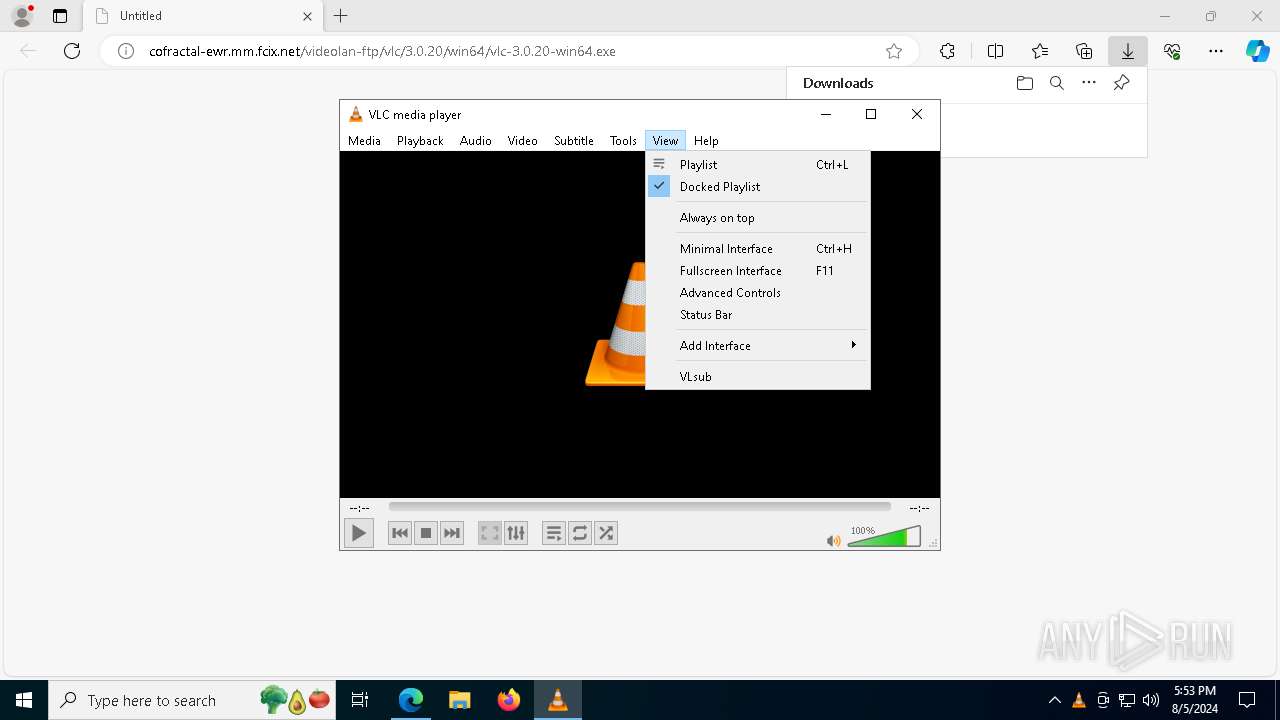The image size is (1280, 720).
Task: Pin the Downloads panel
Action: 1121,83
